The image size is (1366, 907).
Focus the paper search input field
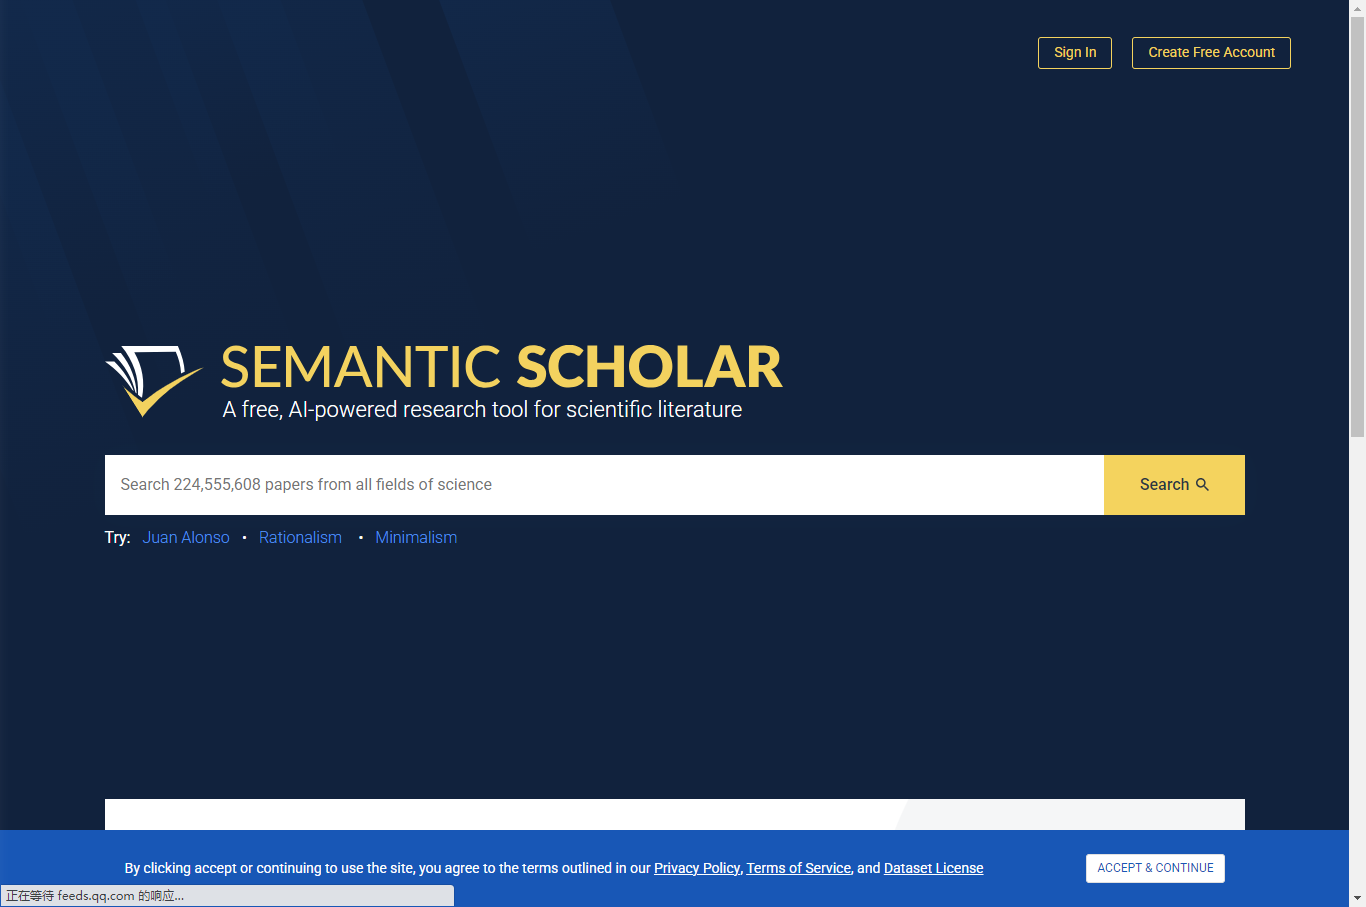pyautogui.click(x=604, y=485)
